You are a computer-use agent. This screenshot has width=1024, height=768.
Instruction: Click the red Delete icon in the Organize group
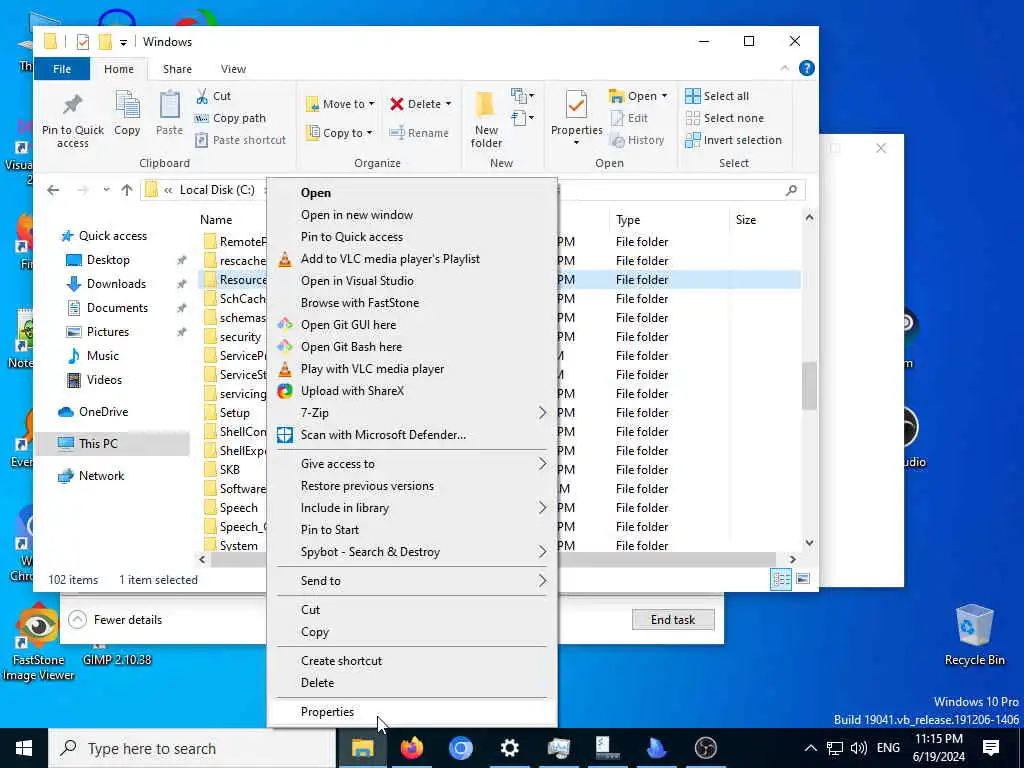click(x=396, y=104)
